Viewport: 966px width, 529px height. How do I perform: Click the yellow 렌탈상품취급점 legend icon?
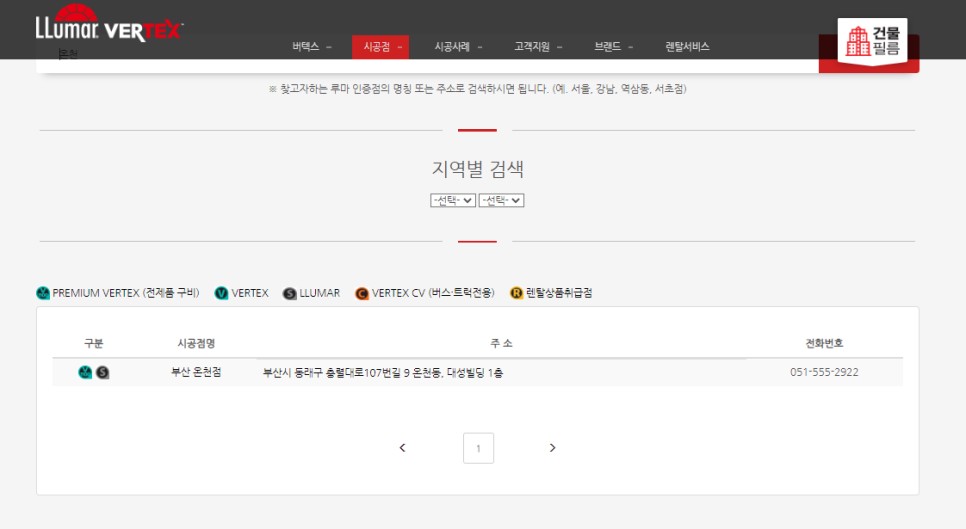tap(516, 293)
